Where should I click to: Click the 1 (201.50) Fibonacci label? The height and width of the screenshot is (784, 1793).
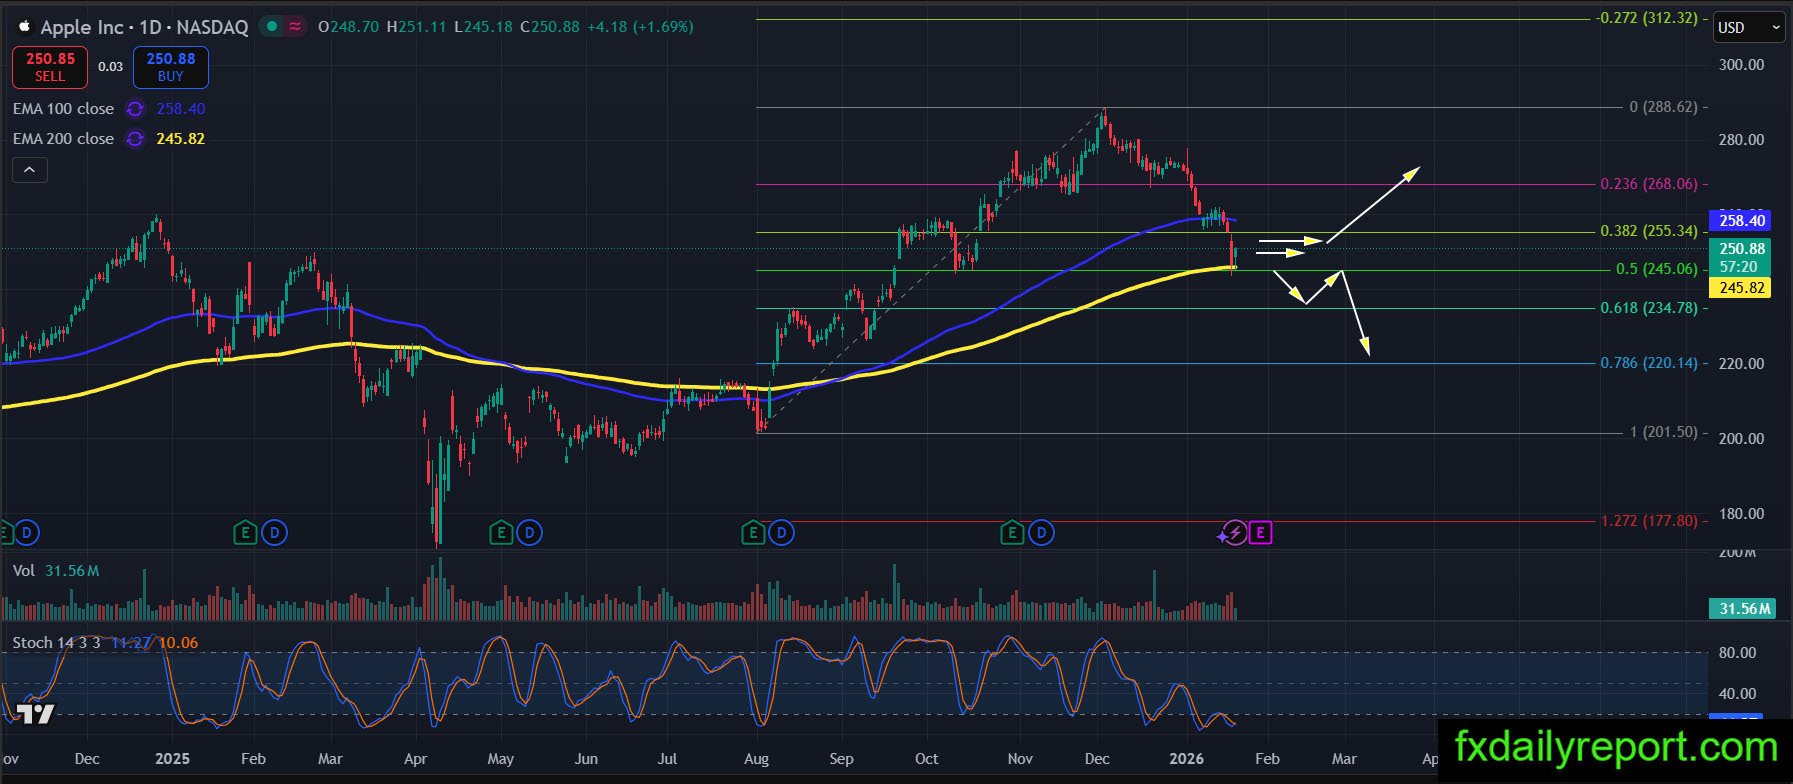point(1664,432)
